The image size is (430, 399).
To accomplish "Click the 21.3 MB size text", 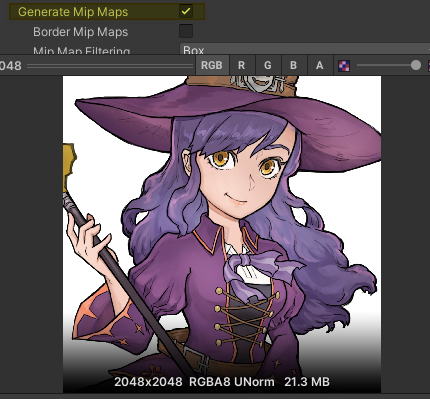I will point(307,382).
